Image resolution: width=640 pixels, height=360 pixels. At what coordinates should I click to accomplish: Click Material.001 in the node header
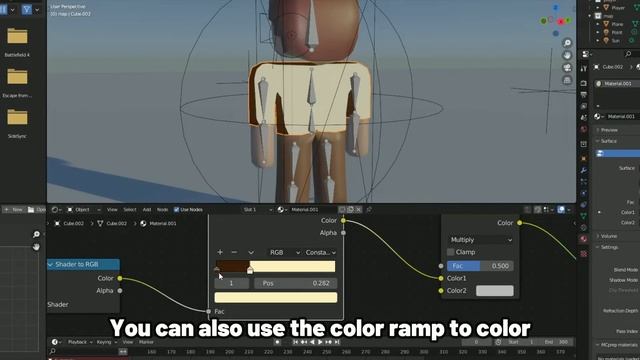[304, 209]
